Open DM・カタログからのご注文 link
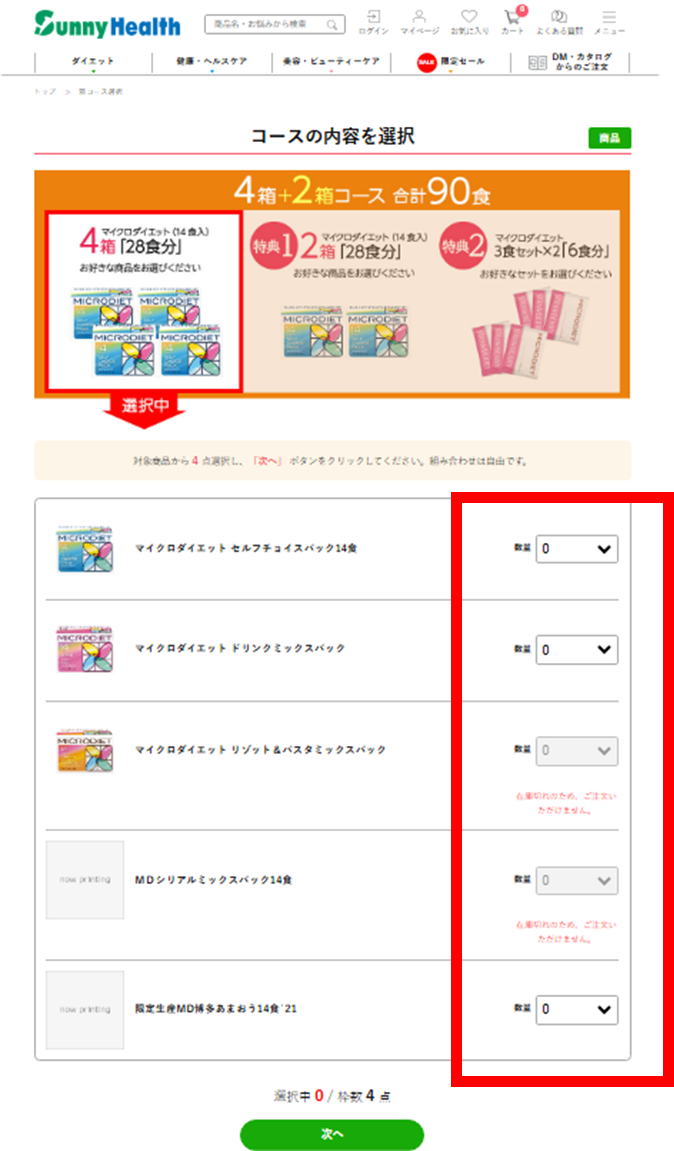Viewport: 674px width, 1151px height. 570,62
